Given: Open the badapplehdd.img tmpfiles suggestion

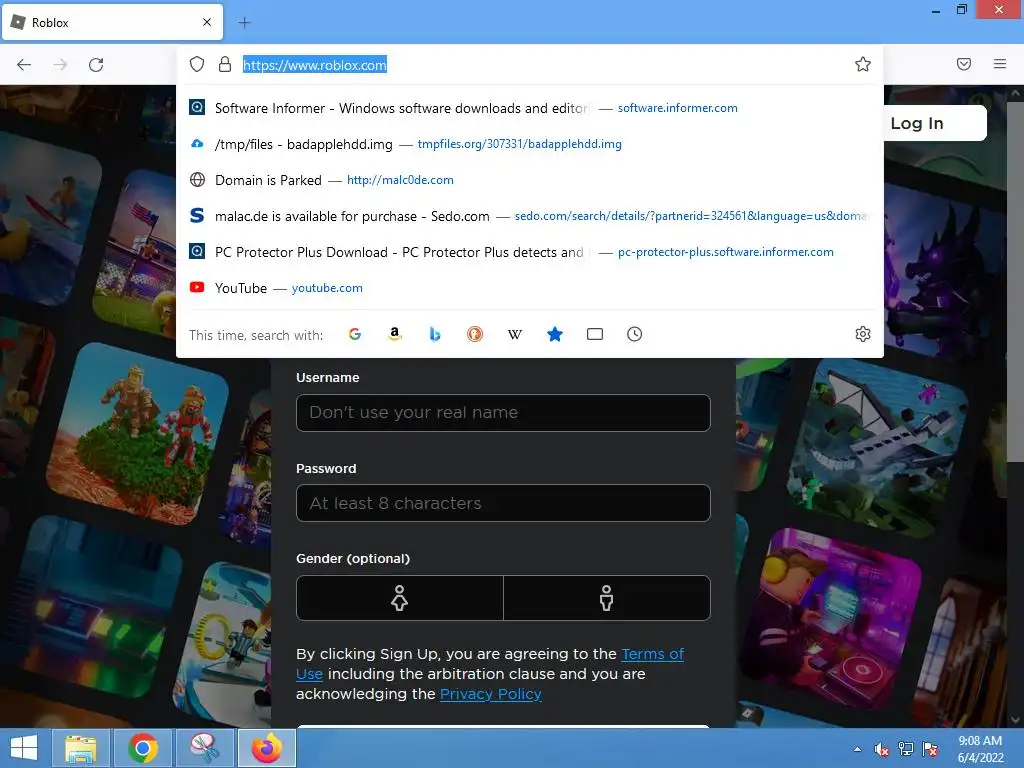Looking at the screenshot, I should pyautogui.click(x=530, y=144).
